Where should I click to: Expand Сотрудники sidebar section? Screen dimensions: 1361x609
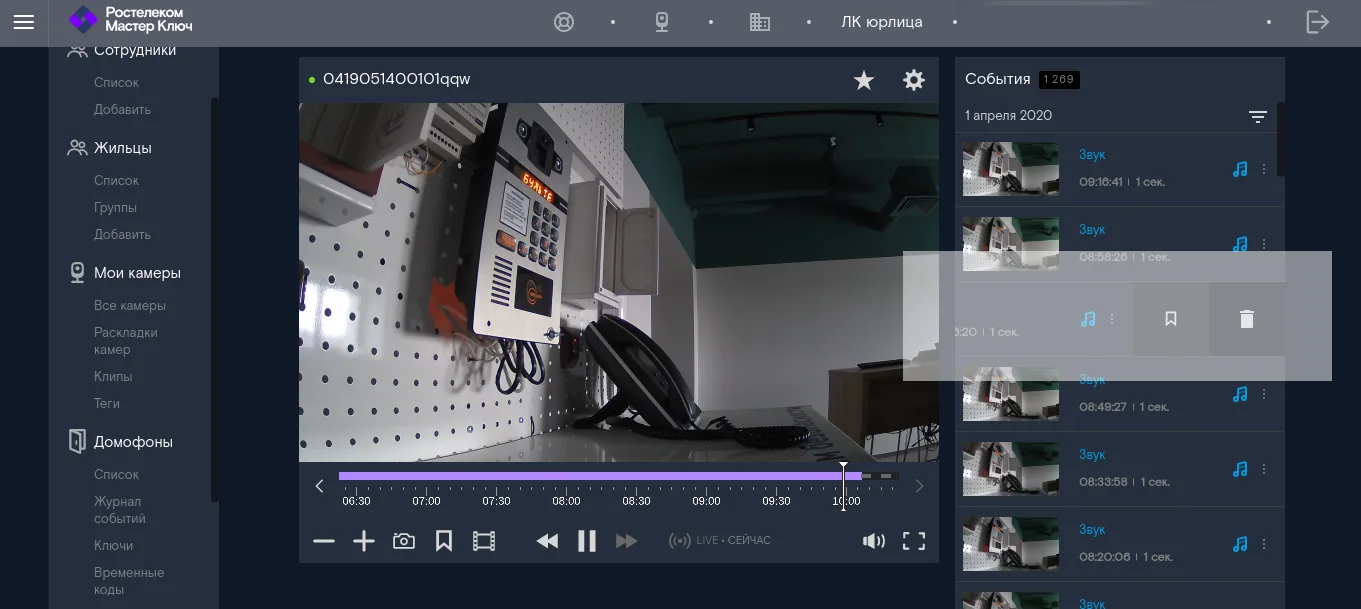click(x=122, y=50)
